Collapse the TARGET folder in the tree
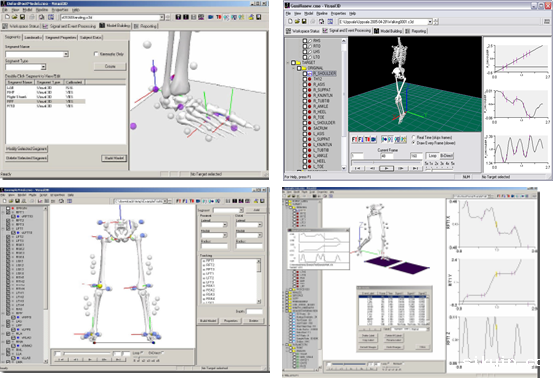Viewport: 553px width, 378px height. (x=288, y=63)
